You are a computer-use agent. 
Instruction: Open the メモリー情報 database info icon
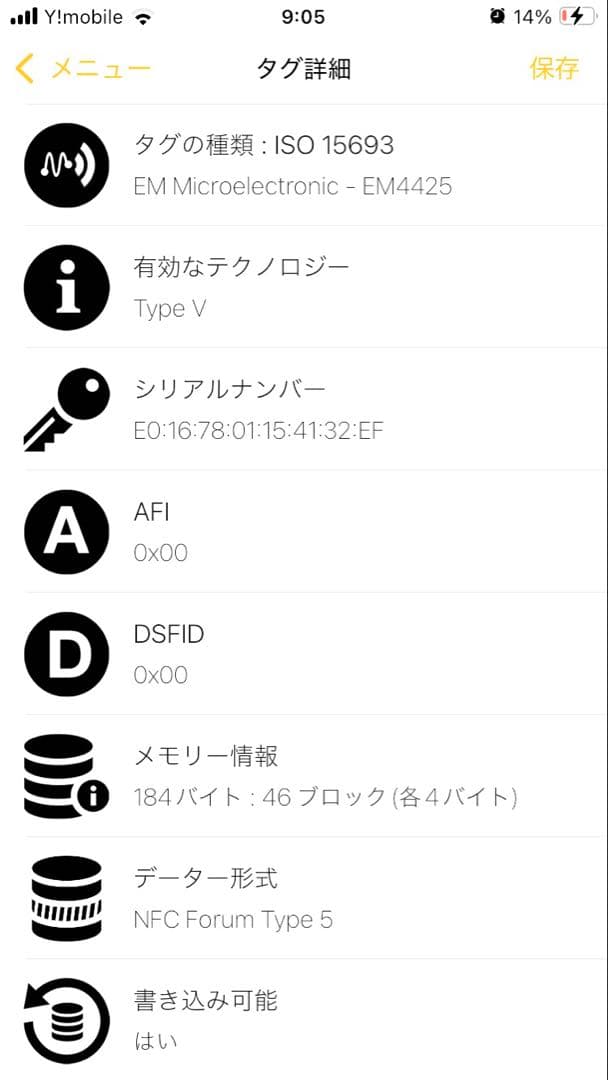pos(66,776)
